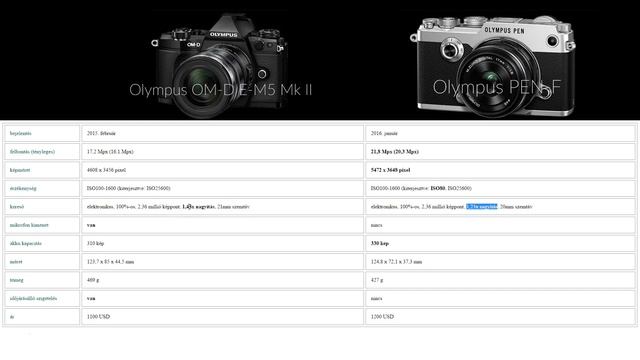Select the 'bejelentés' row label
The width and height of the screenshot is (640, 360).
tap(20, 133)
